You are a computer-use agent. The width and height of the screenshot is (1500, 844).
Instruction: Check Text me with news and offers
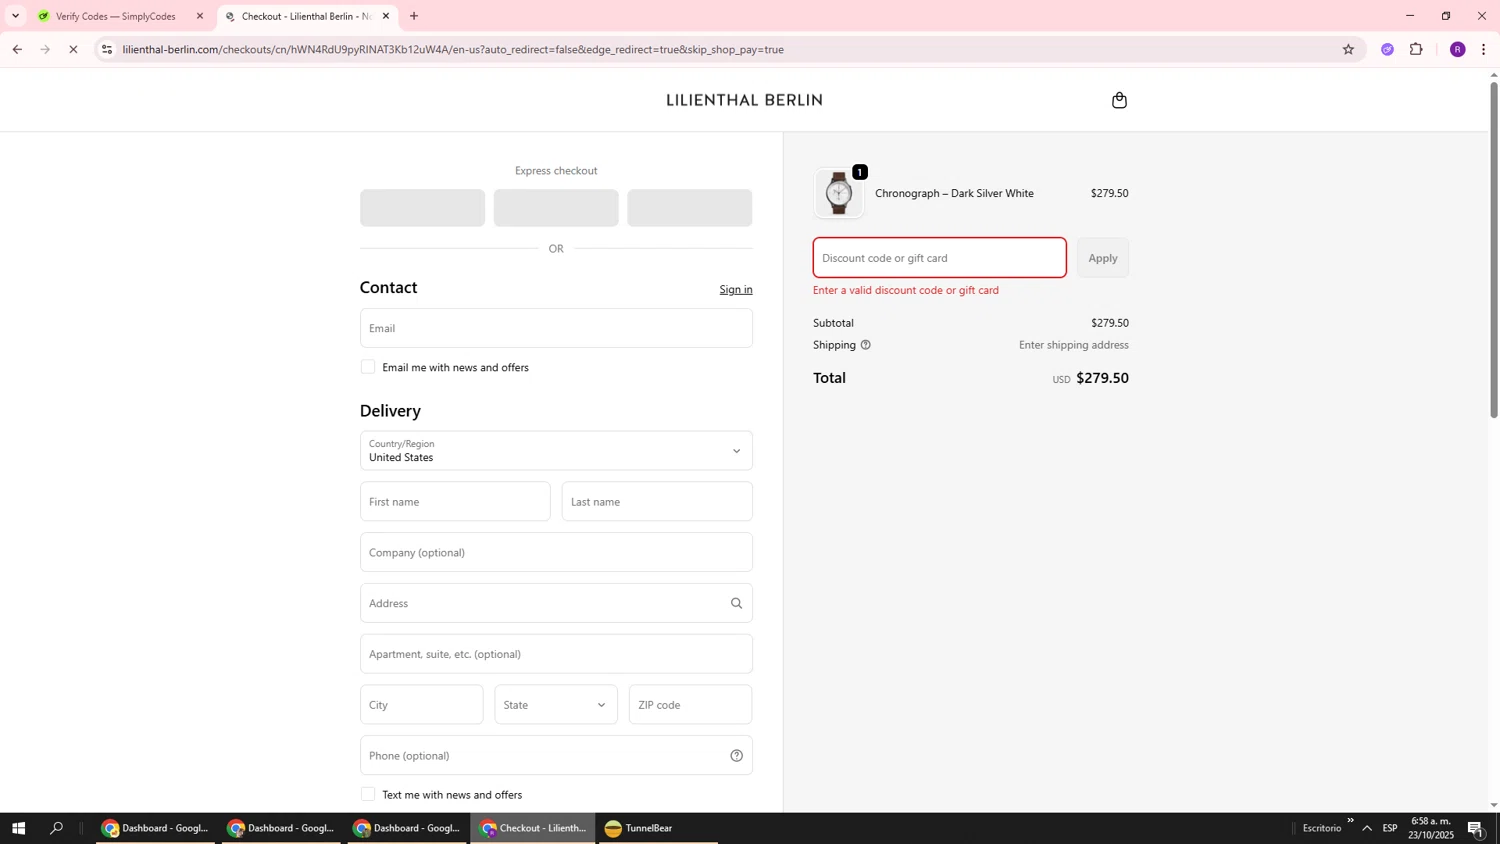(368, 794)
